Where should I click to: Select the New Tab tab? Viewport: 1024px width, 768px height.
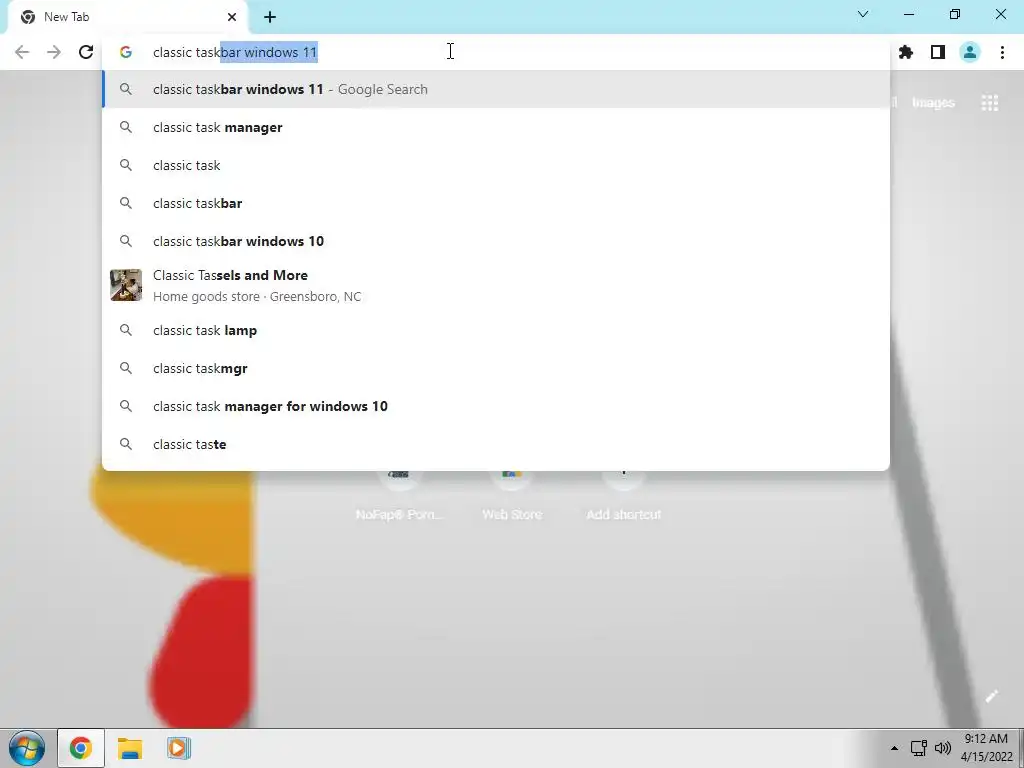click(127, 17)
